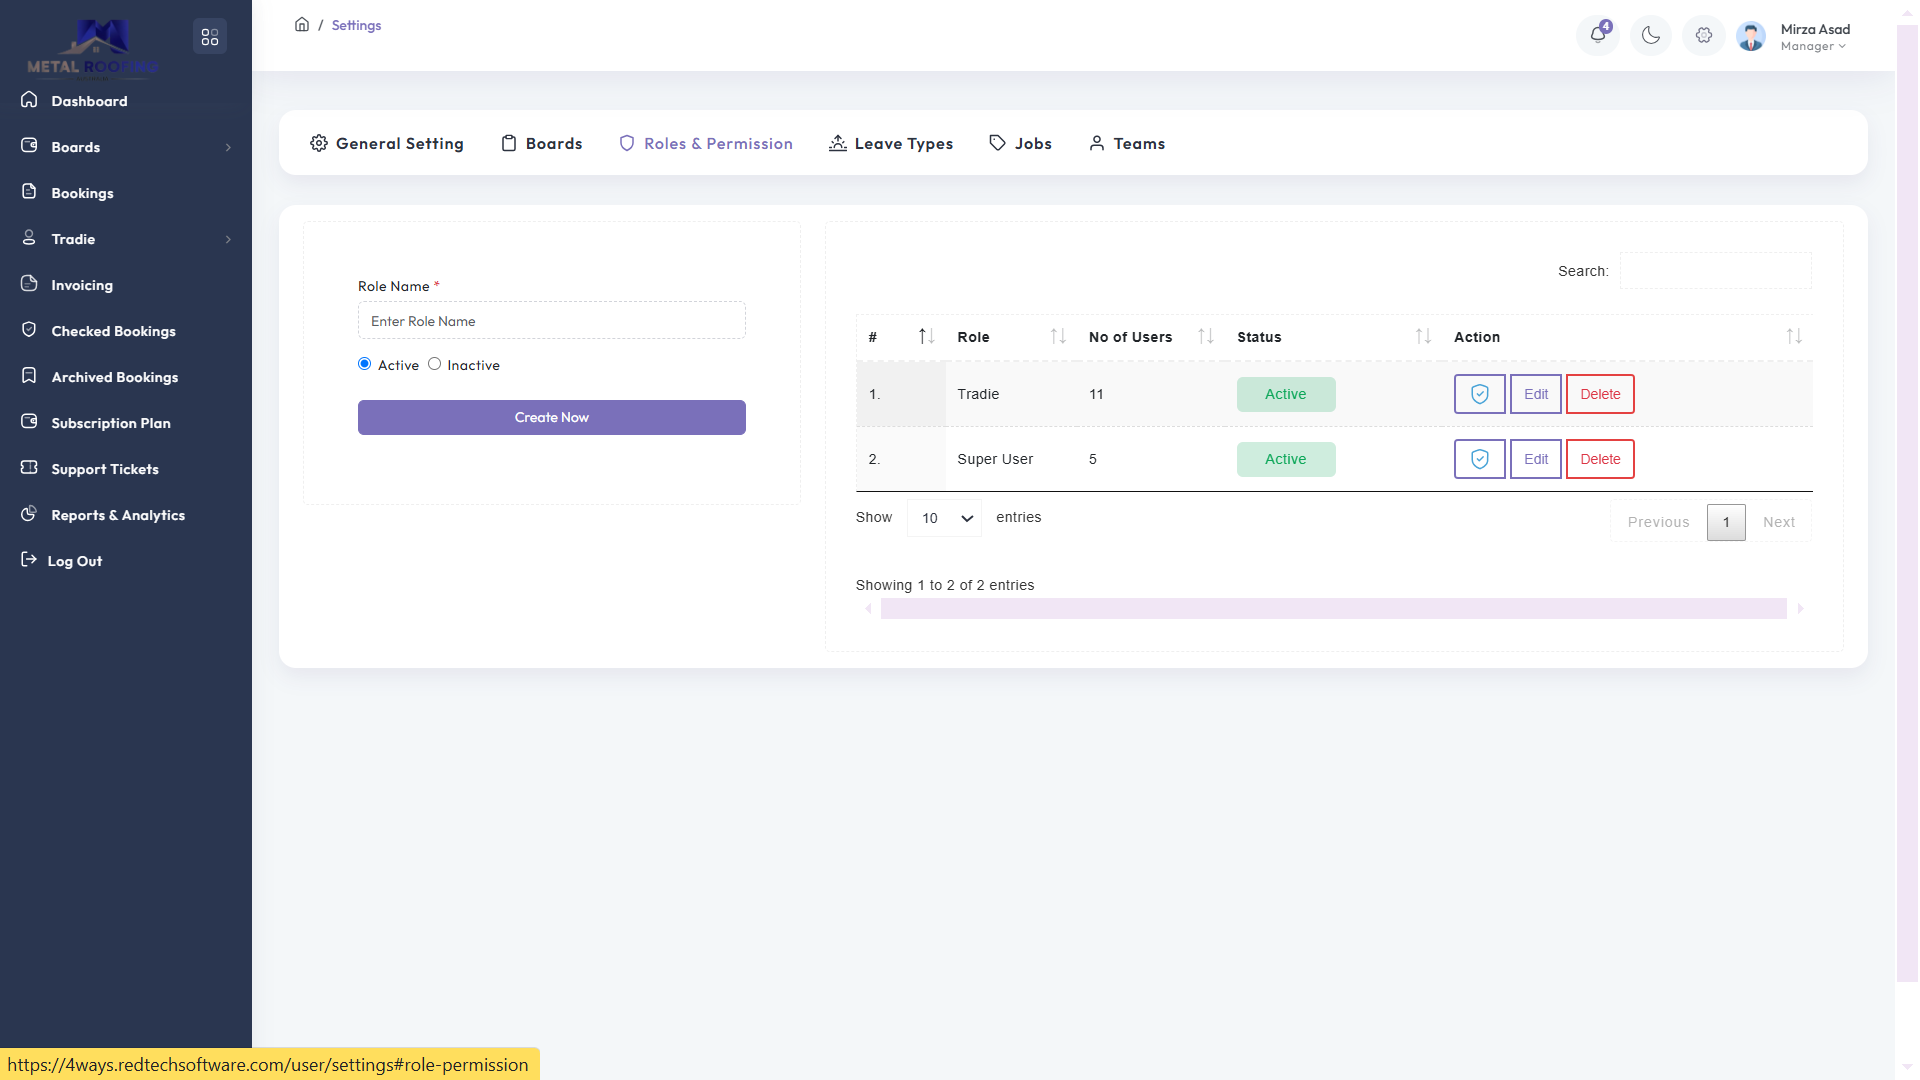Open permissions shield for Super User role

click(x=1479, y=459)
